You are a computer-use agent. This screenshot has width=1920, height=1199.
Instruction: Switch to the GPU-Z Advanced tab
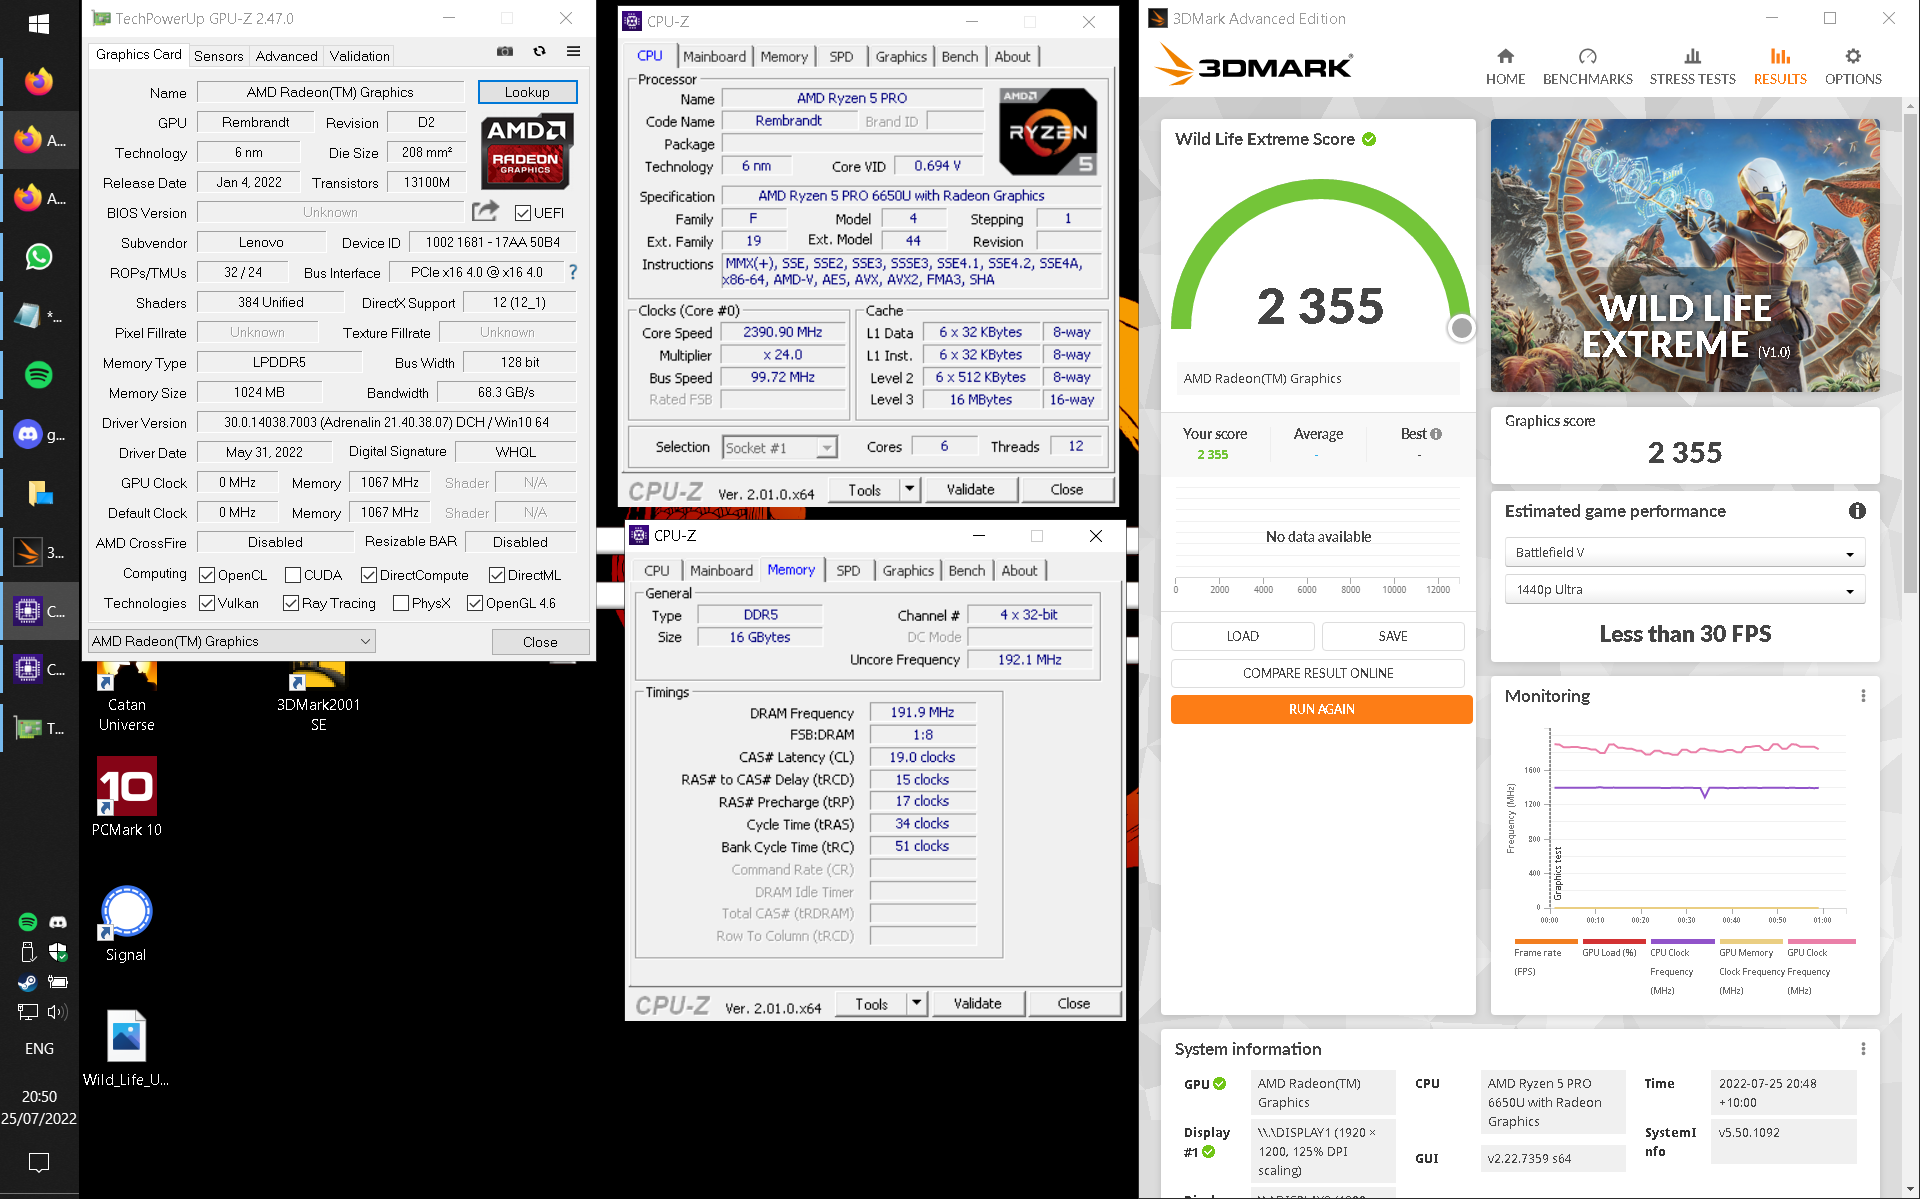pyautogui.click(x=286, y=56)
